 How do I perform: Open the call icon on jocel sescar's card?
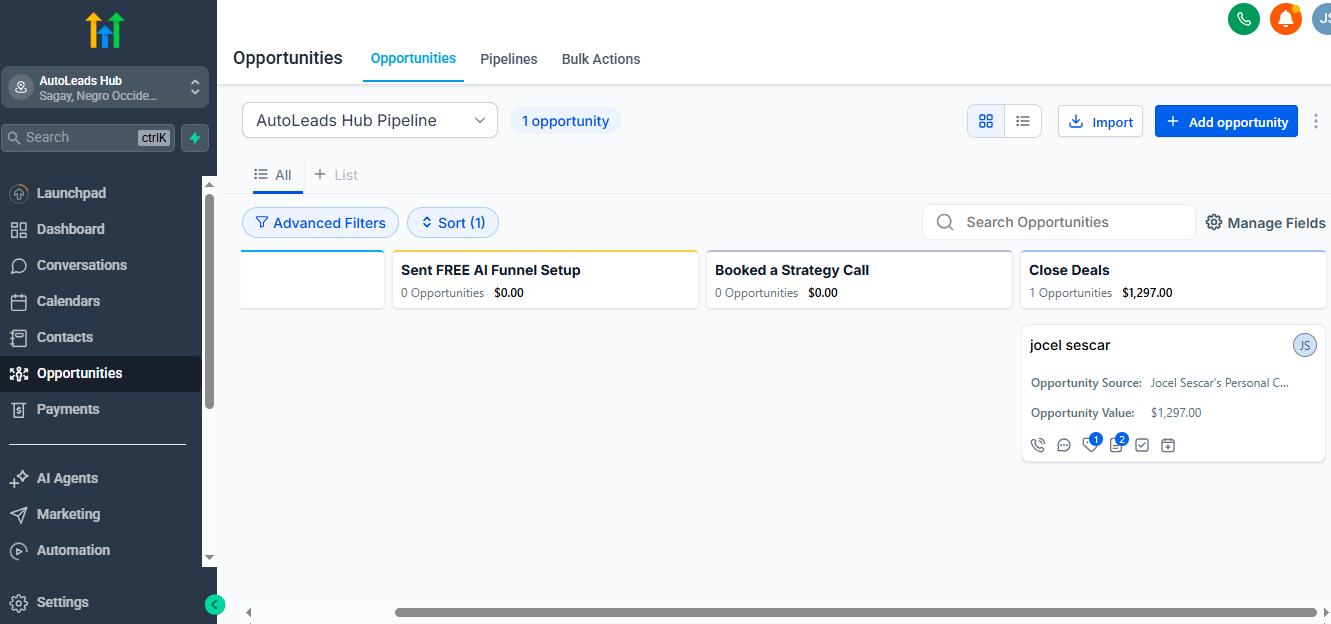(x=1038, y=444)
